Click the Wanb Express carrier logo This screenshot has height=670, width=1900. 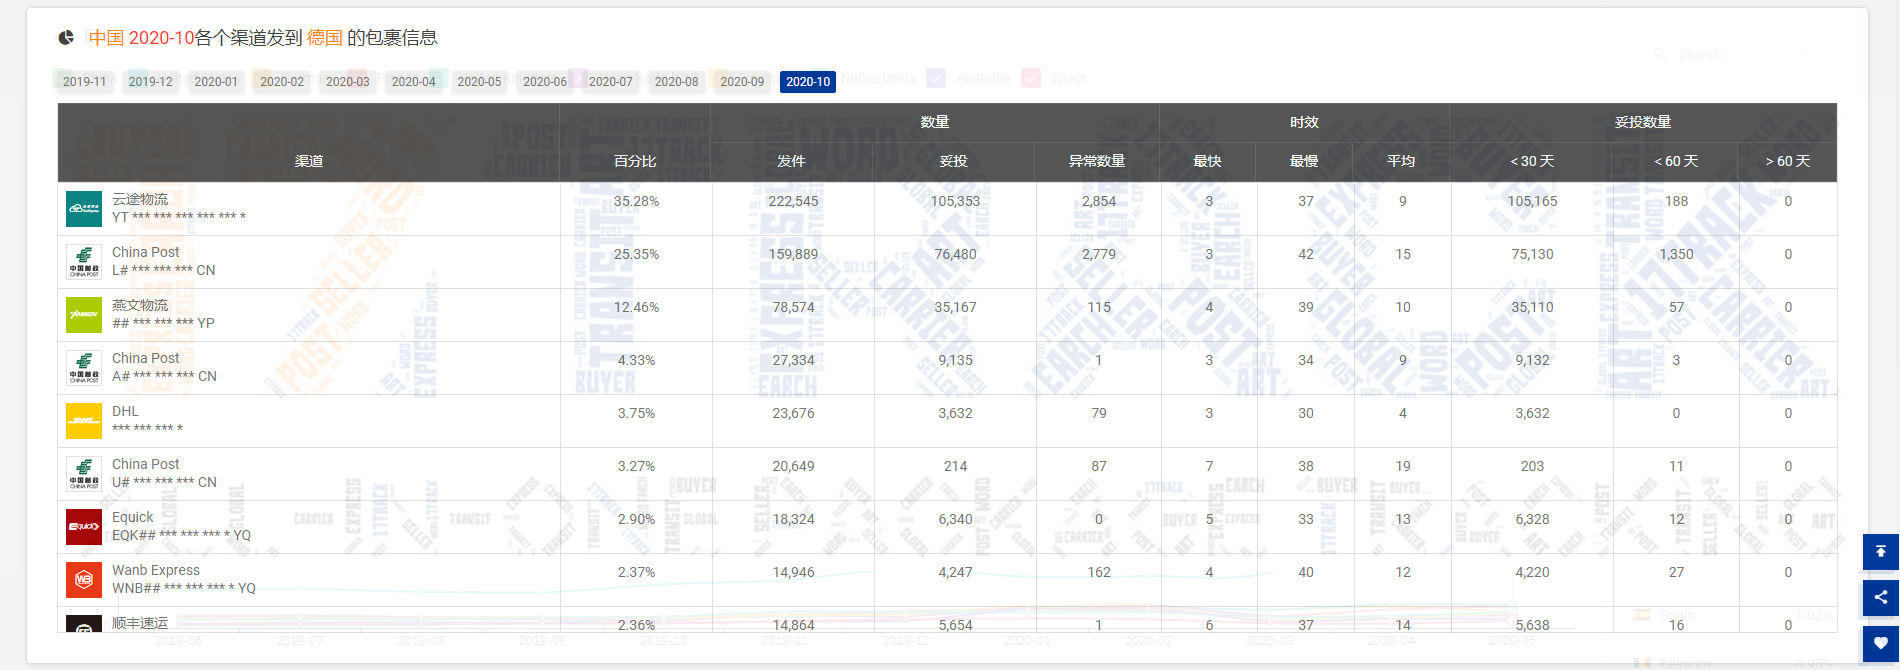coord(84,580)
